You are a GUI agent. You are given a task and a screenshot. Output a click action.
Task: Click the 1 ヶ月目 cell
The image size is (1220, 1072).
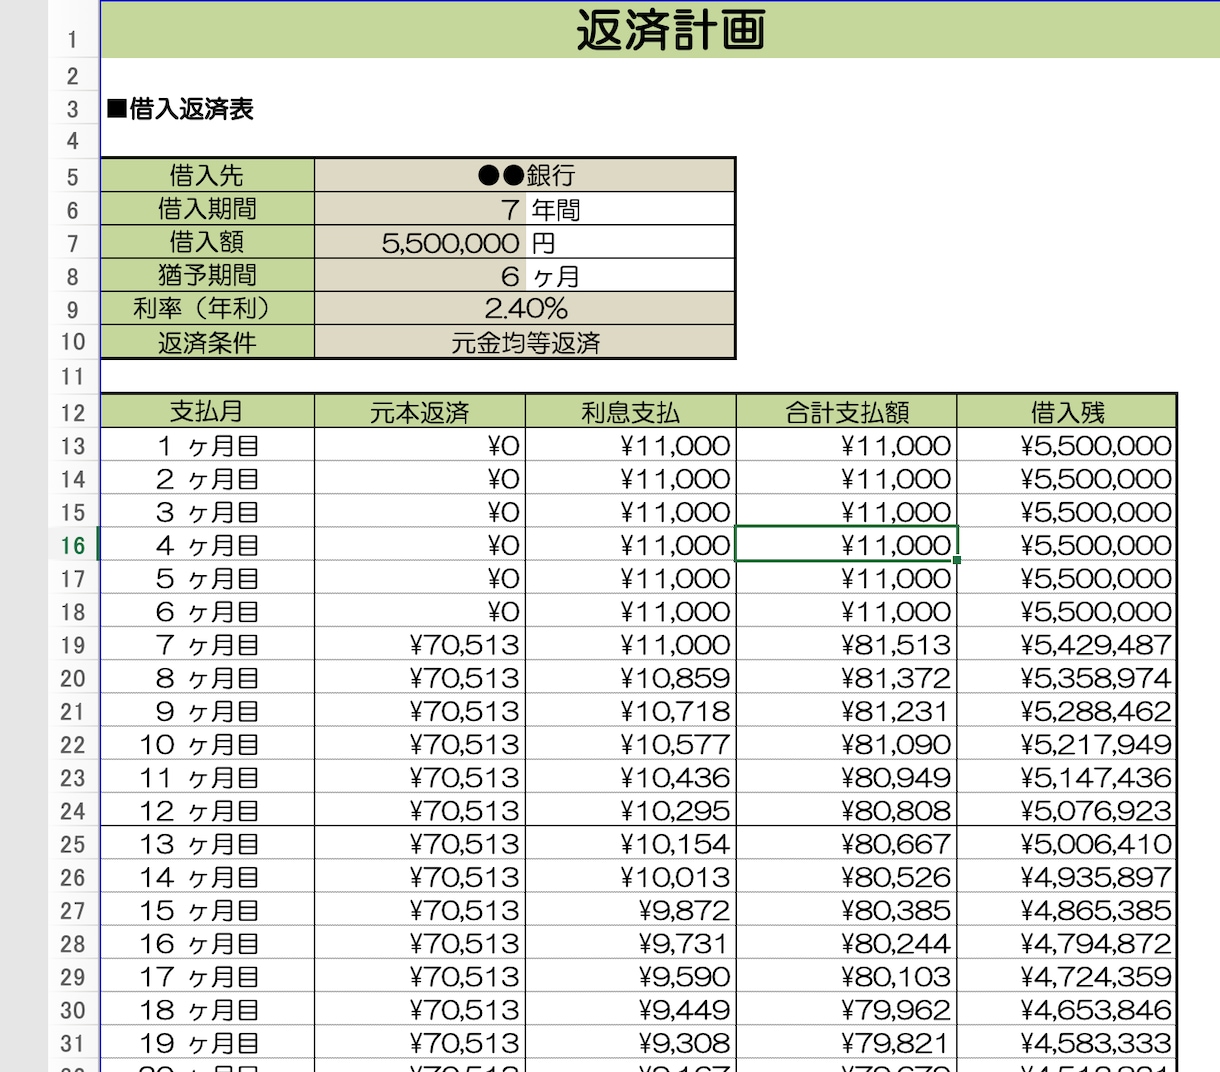point(207,445)
